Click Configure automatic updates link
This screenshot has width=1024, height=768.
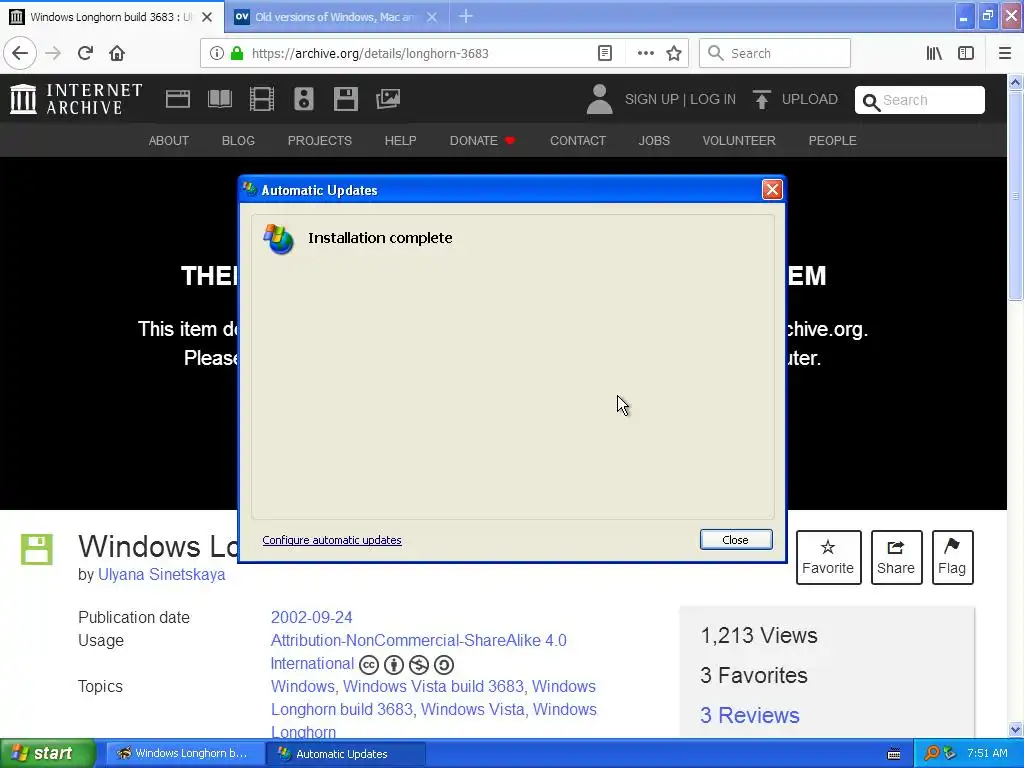[x=332, y=540]
